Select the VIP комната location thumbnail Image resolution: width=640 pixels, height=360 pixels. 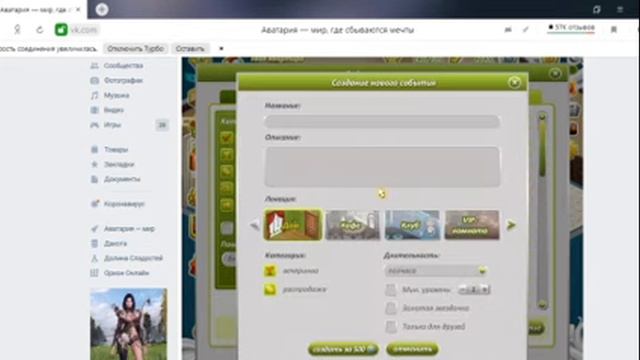click(472, 225)
